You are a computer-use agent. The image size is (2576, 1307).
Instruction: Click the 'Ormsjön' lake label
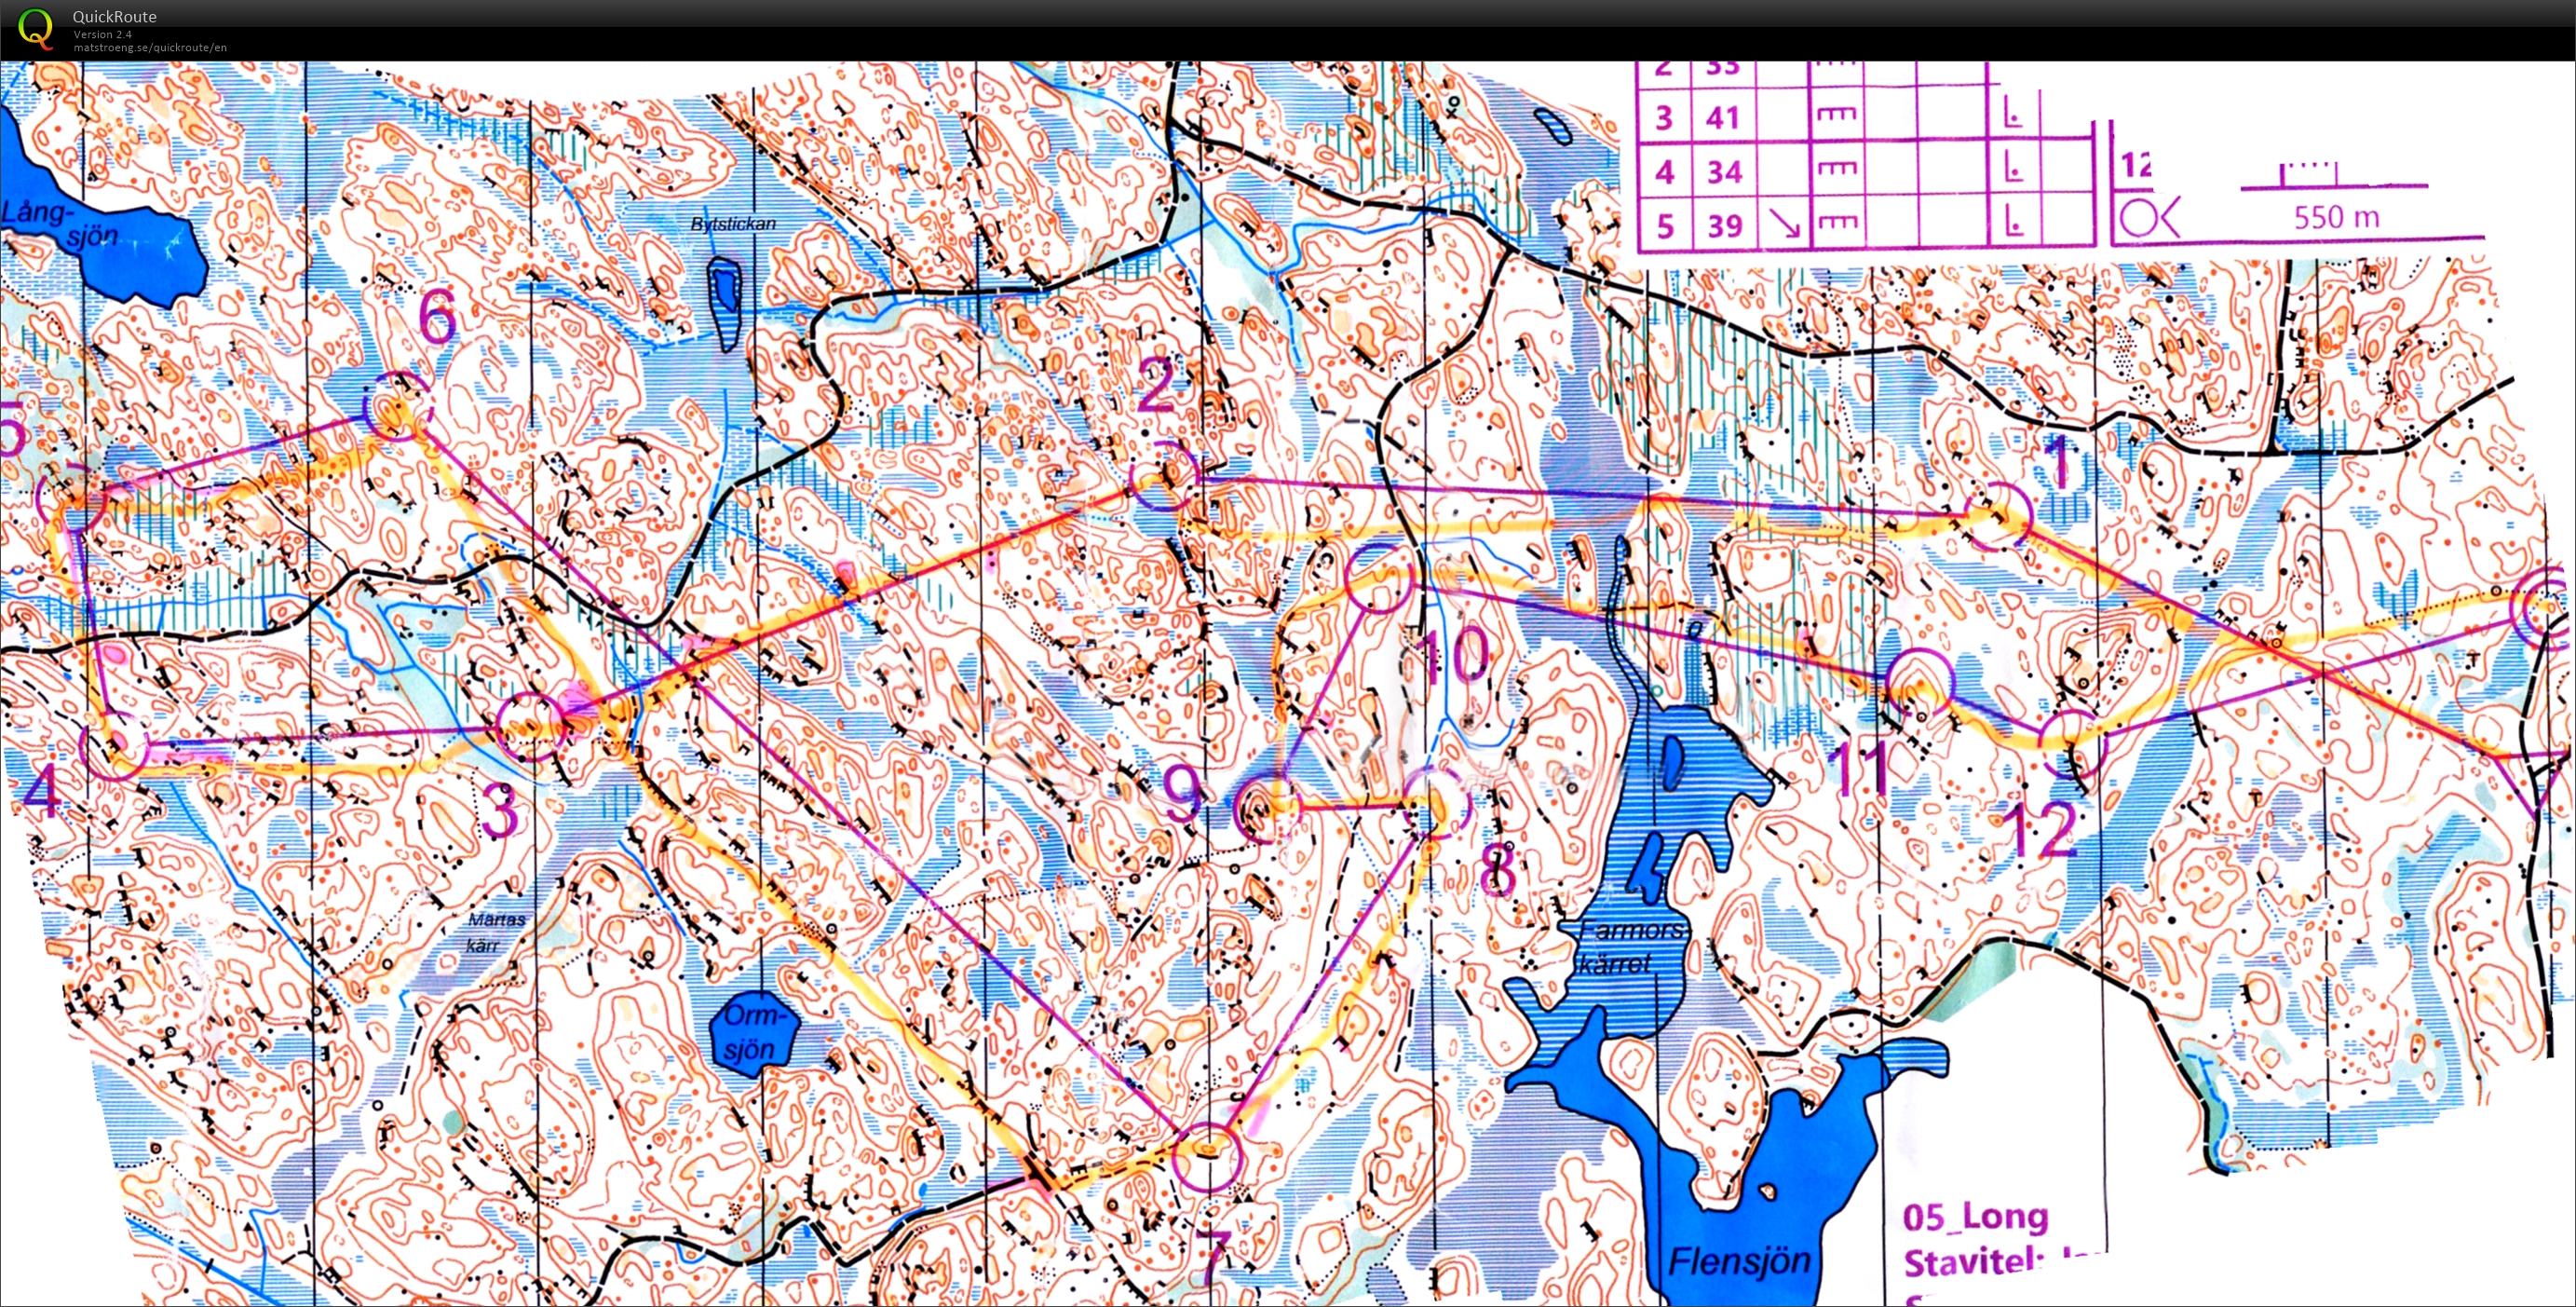(x=756, y=1032)
